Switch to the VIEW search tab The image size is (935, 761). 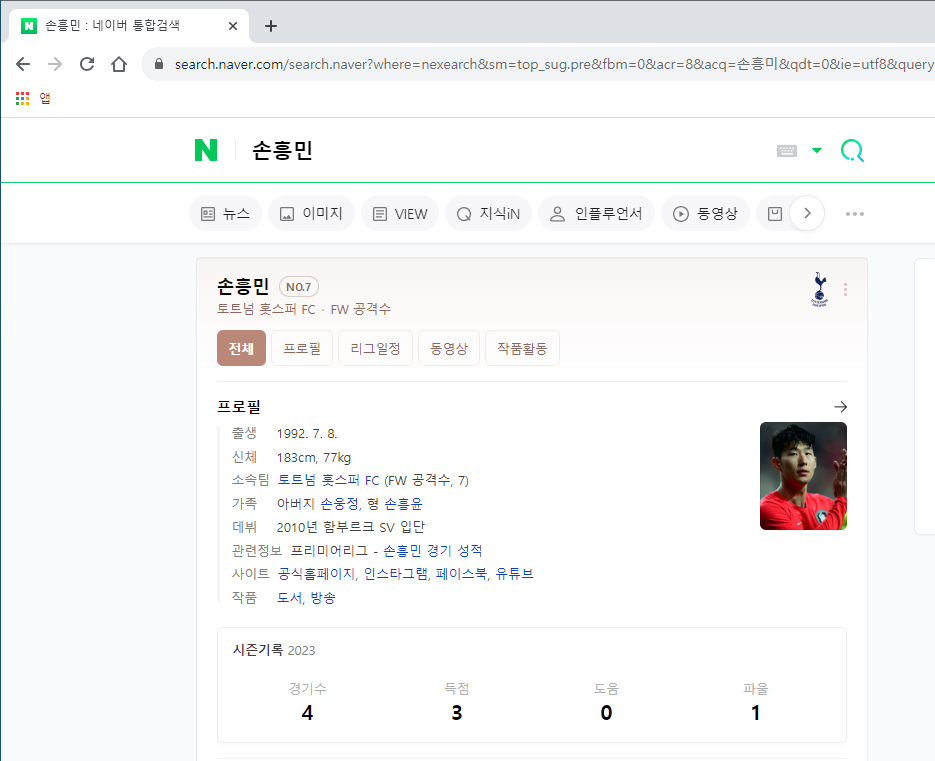pyautogui.click(x=400, y=214)
